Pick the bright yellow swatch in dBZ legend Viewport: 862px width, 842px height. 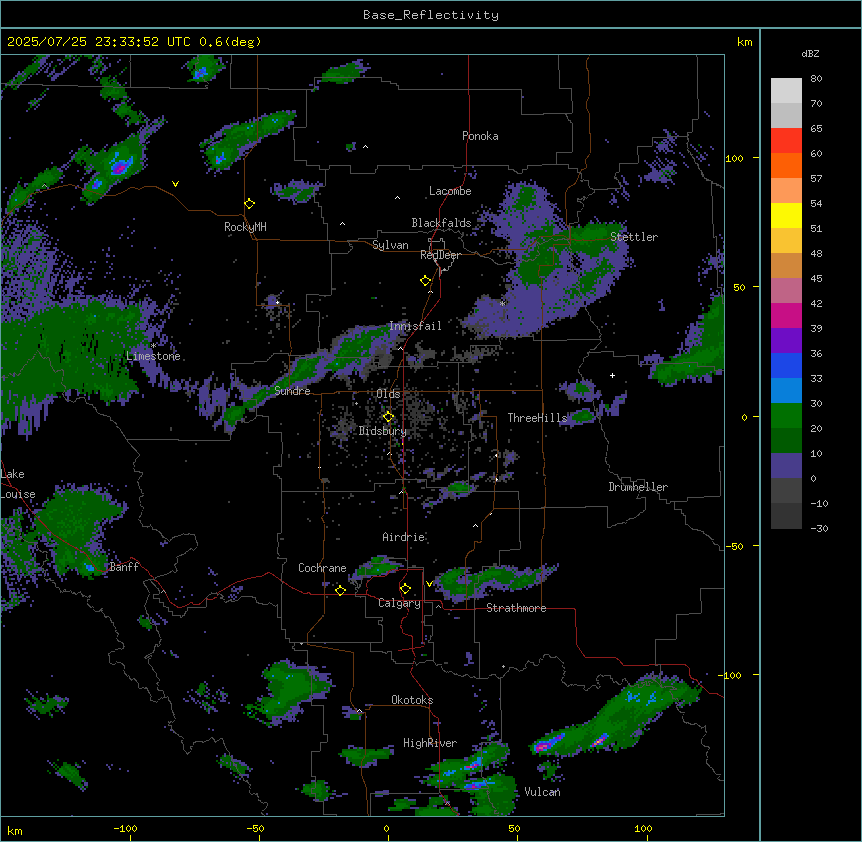[786, 215]
